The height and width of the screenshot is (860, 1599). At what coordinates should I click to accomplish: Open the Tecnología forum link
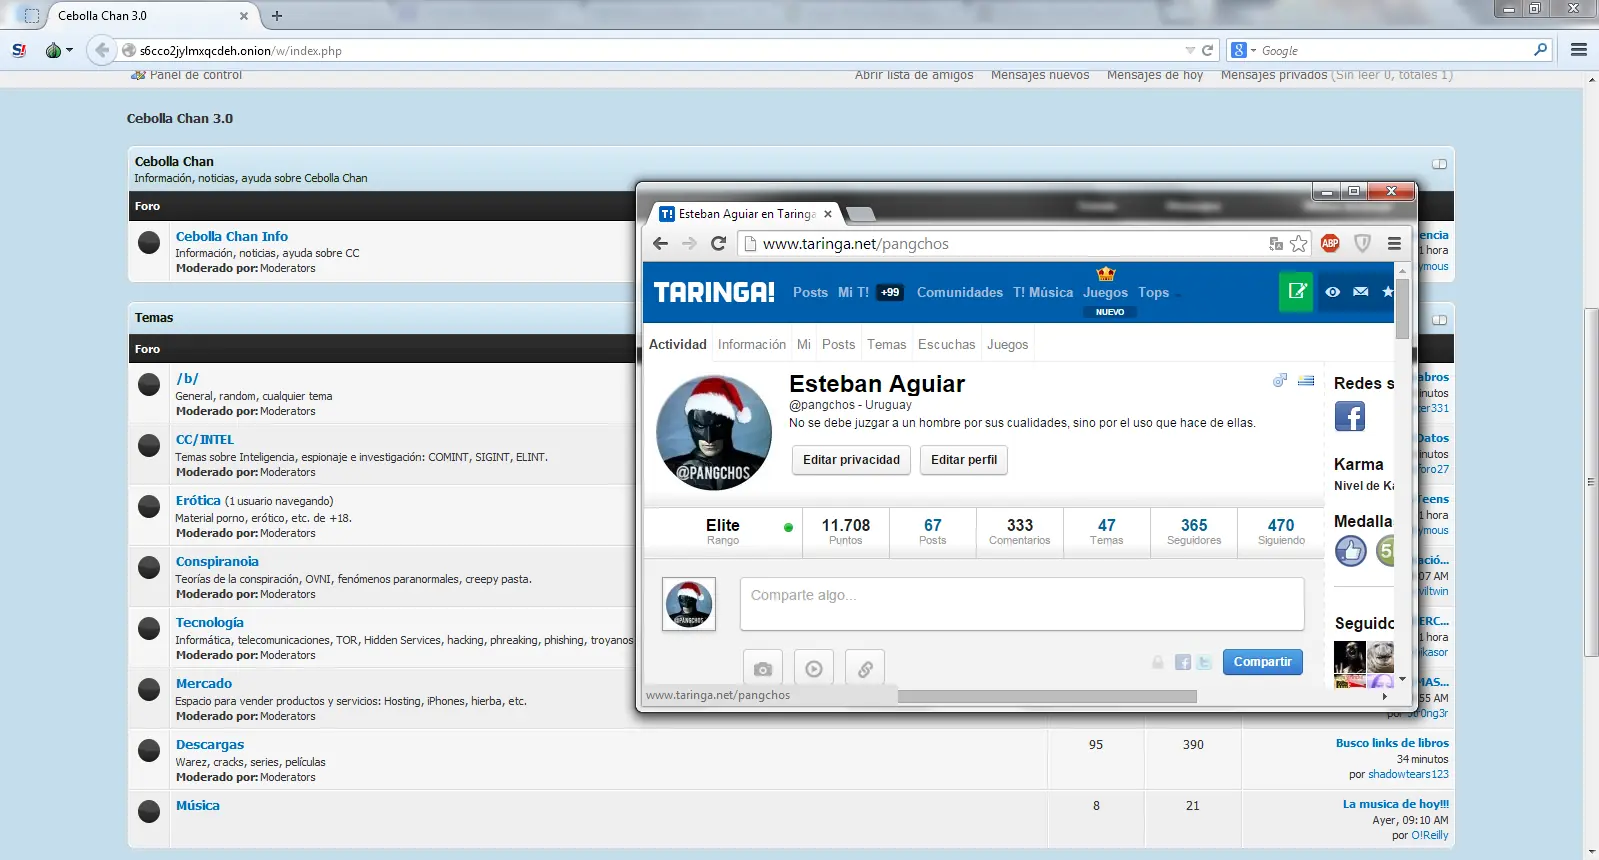click(x=210, y=622)
